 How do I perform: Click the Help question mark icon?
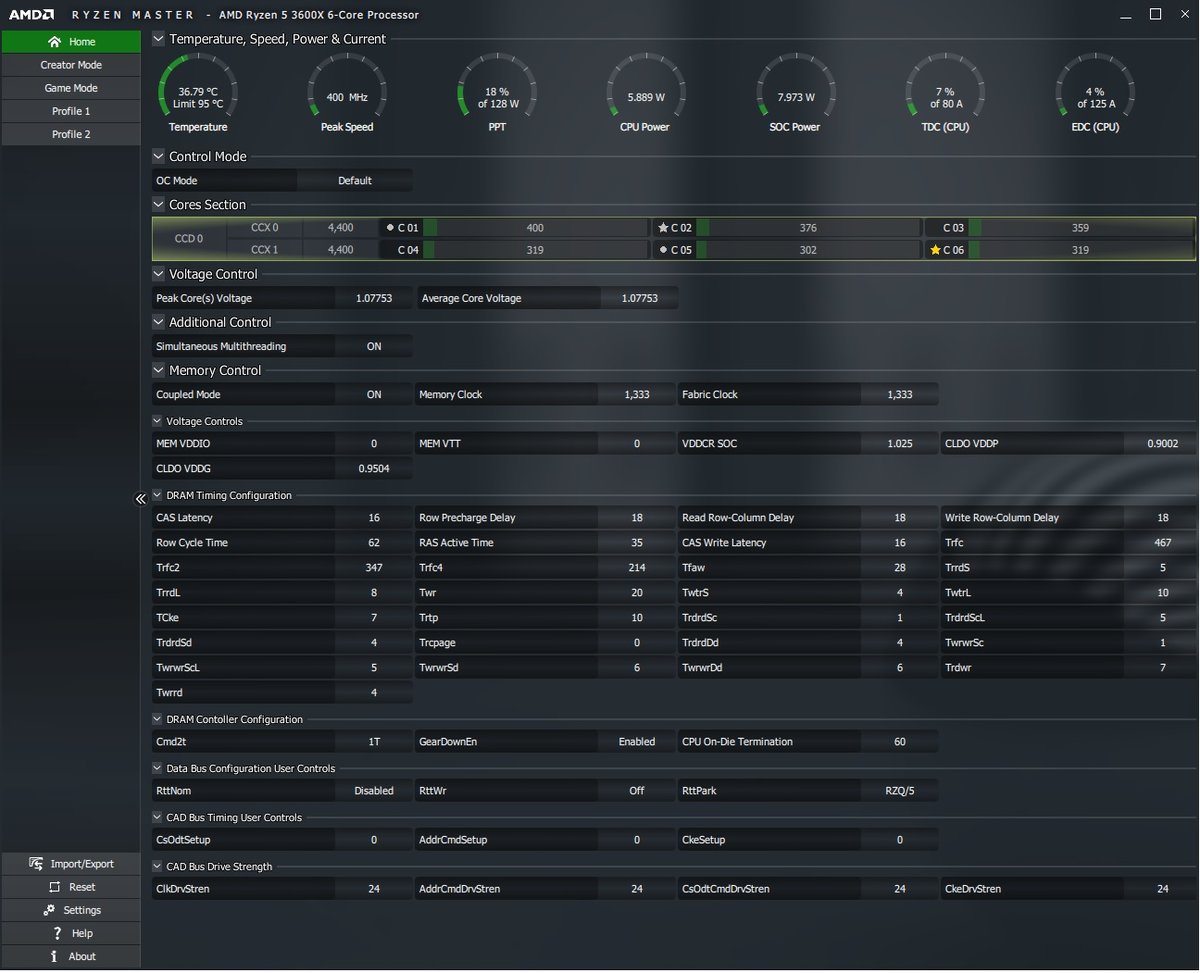[x=59, y=933]
